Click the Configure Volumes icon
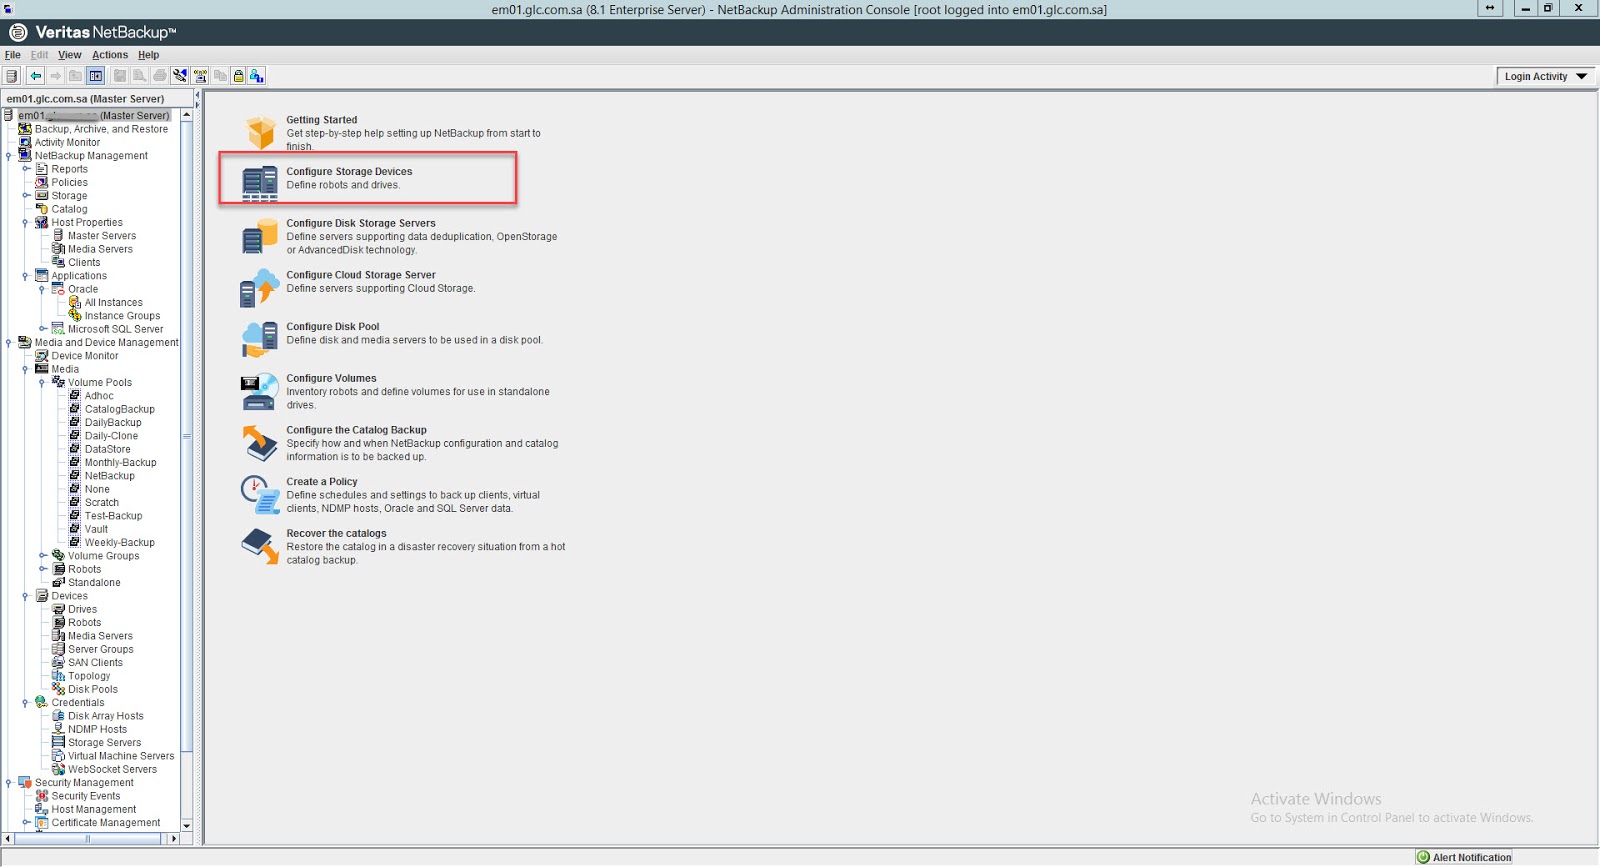Image resolution: width=1600 pixels, height=867 pixels. click(260, 391)
